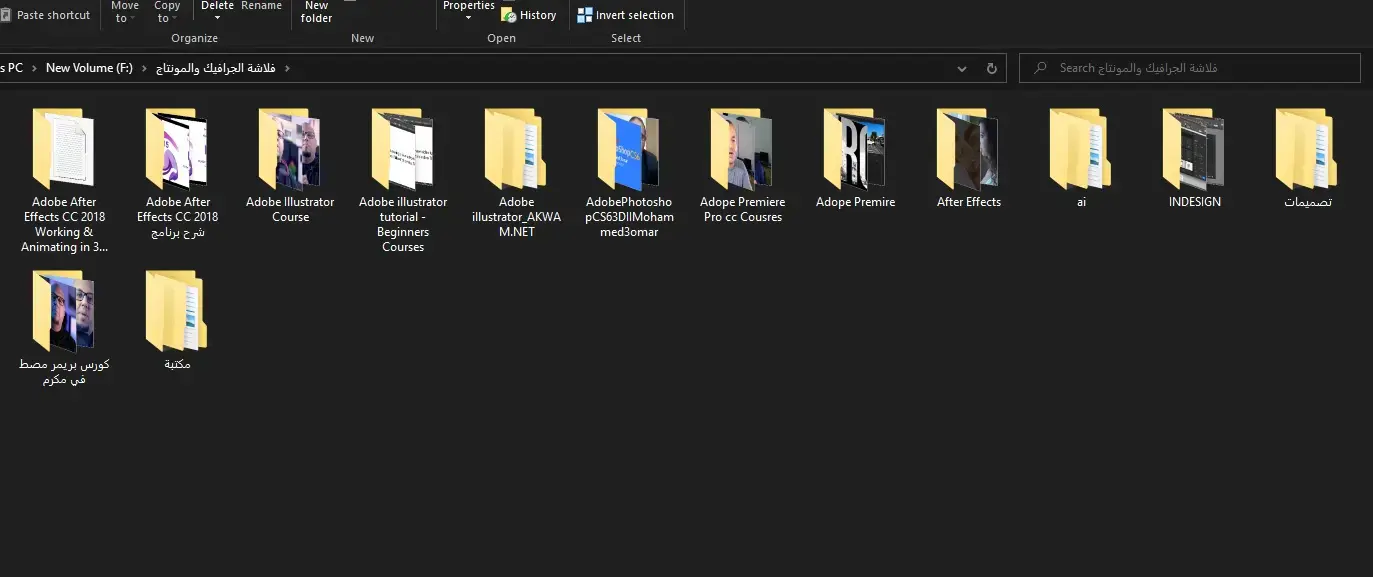The image size is (1373, 577).
Task: Expand the Delete options arrow
Action: click(217, 19)
